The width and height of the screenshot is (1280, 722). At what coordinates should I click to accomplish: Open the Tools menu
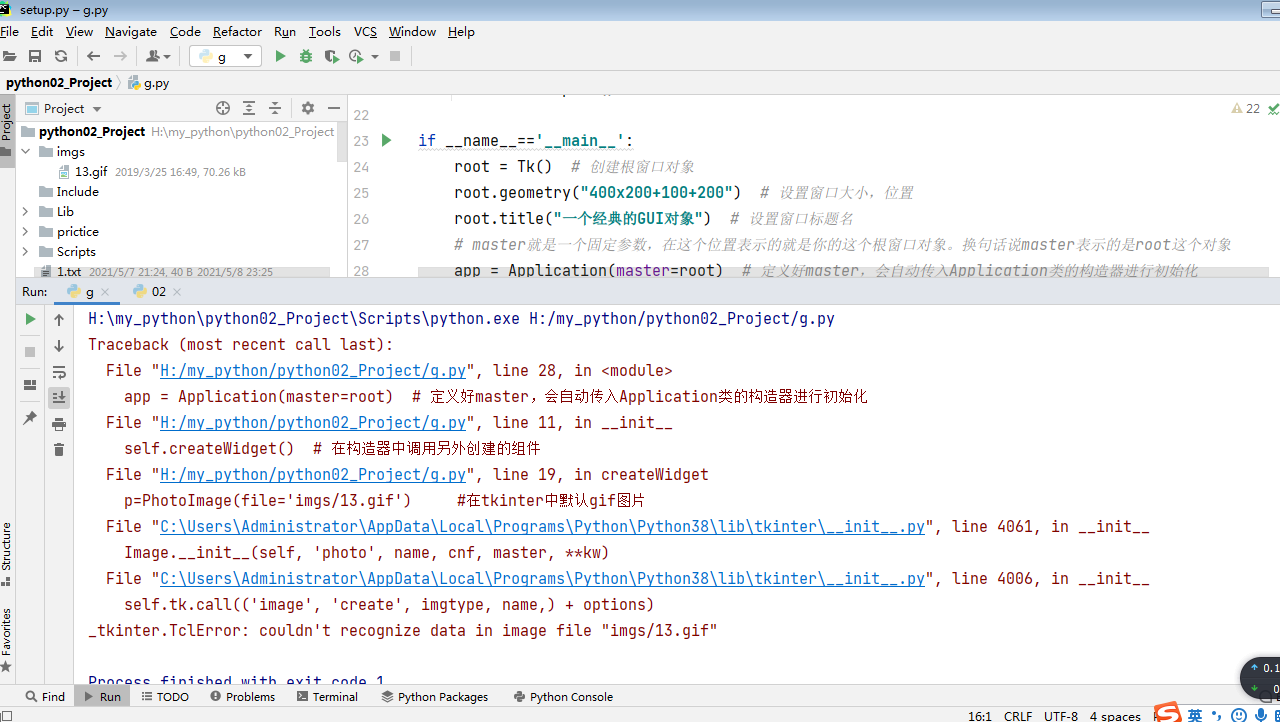[x=324, y=32]
